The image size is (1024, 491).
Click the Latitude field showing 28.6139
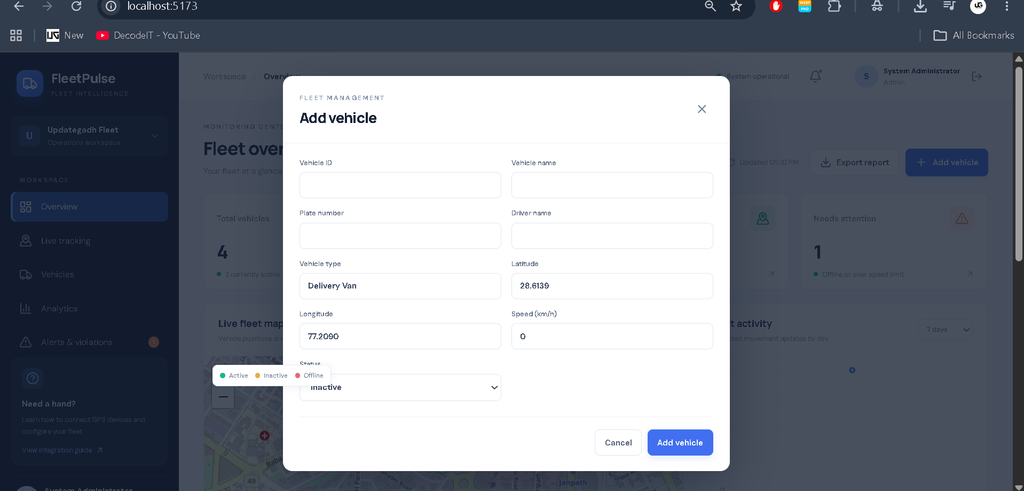point(612,286)
